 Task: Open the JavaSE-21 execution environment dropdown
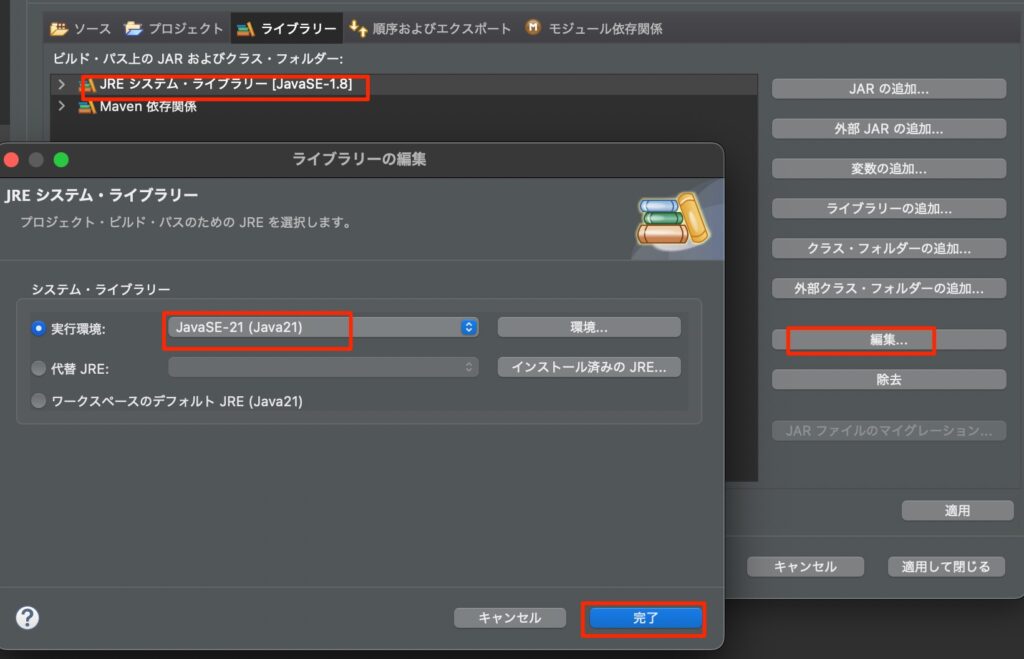[x=322, y=327]
